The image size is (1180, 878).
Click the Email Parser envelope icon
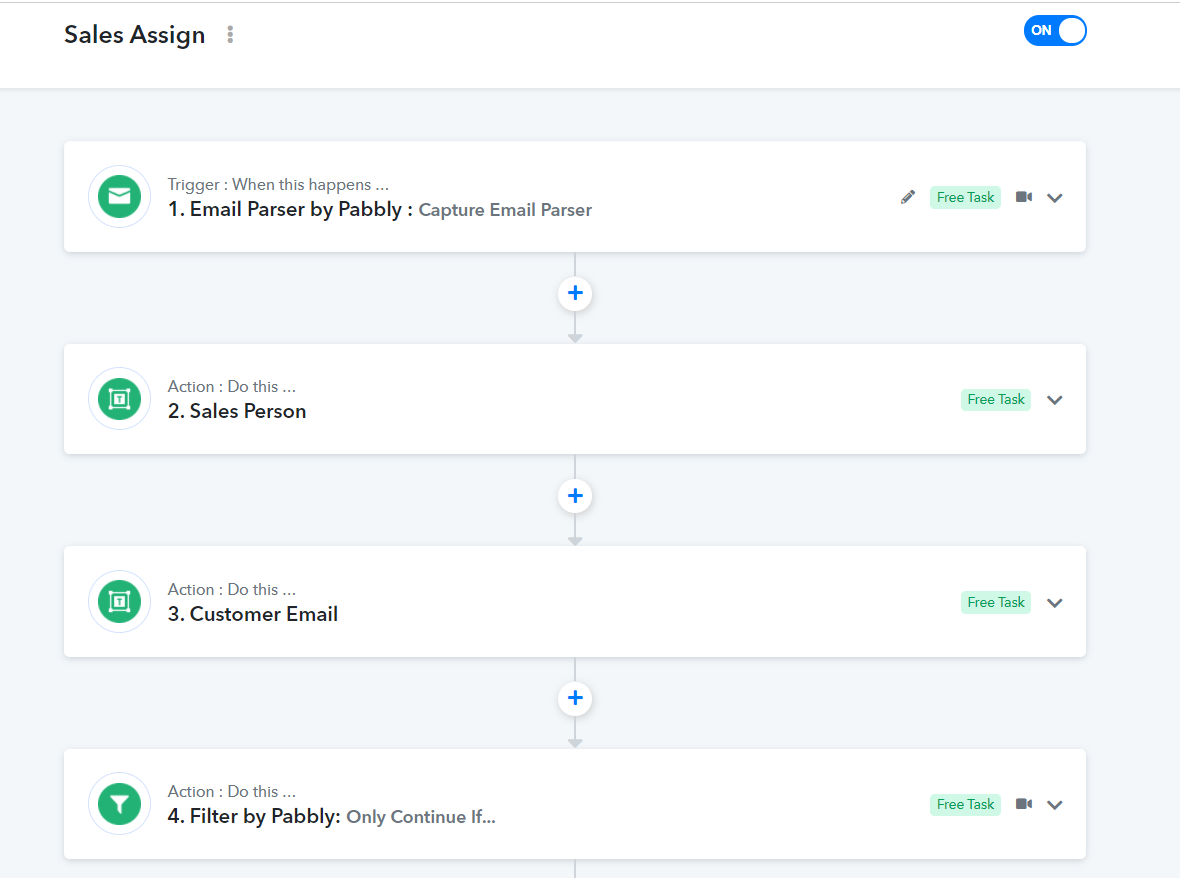[119, 197]
